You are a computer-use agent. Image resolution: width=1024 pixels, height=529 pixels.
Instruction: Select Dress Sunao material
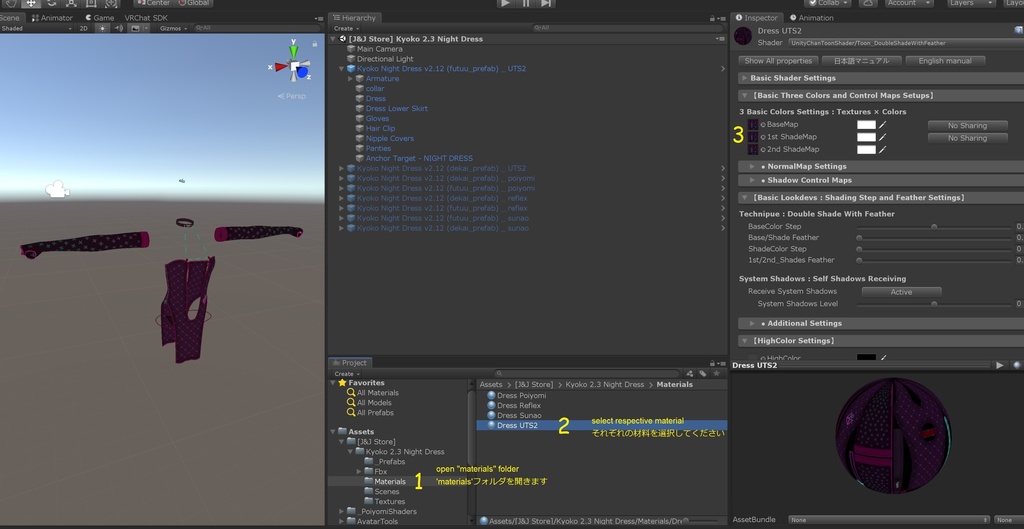(x=519, y=415)
